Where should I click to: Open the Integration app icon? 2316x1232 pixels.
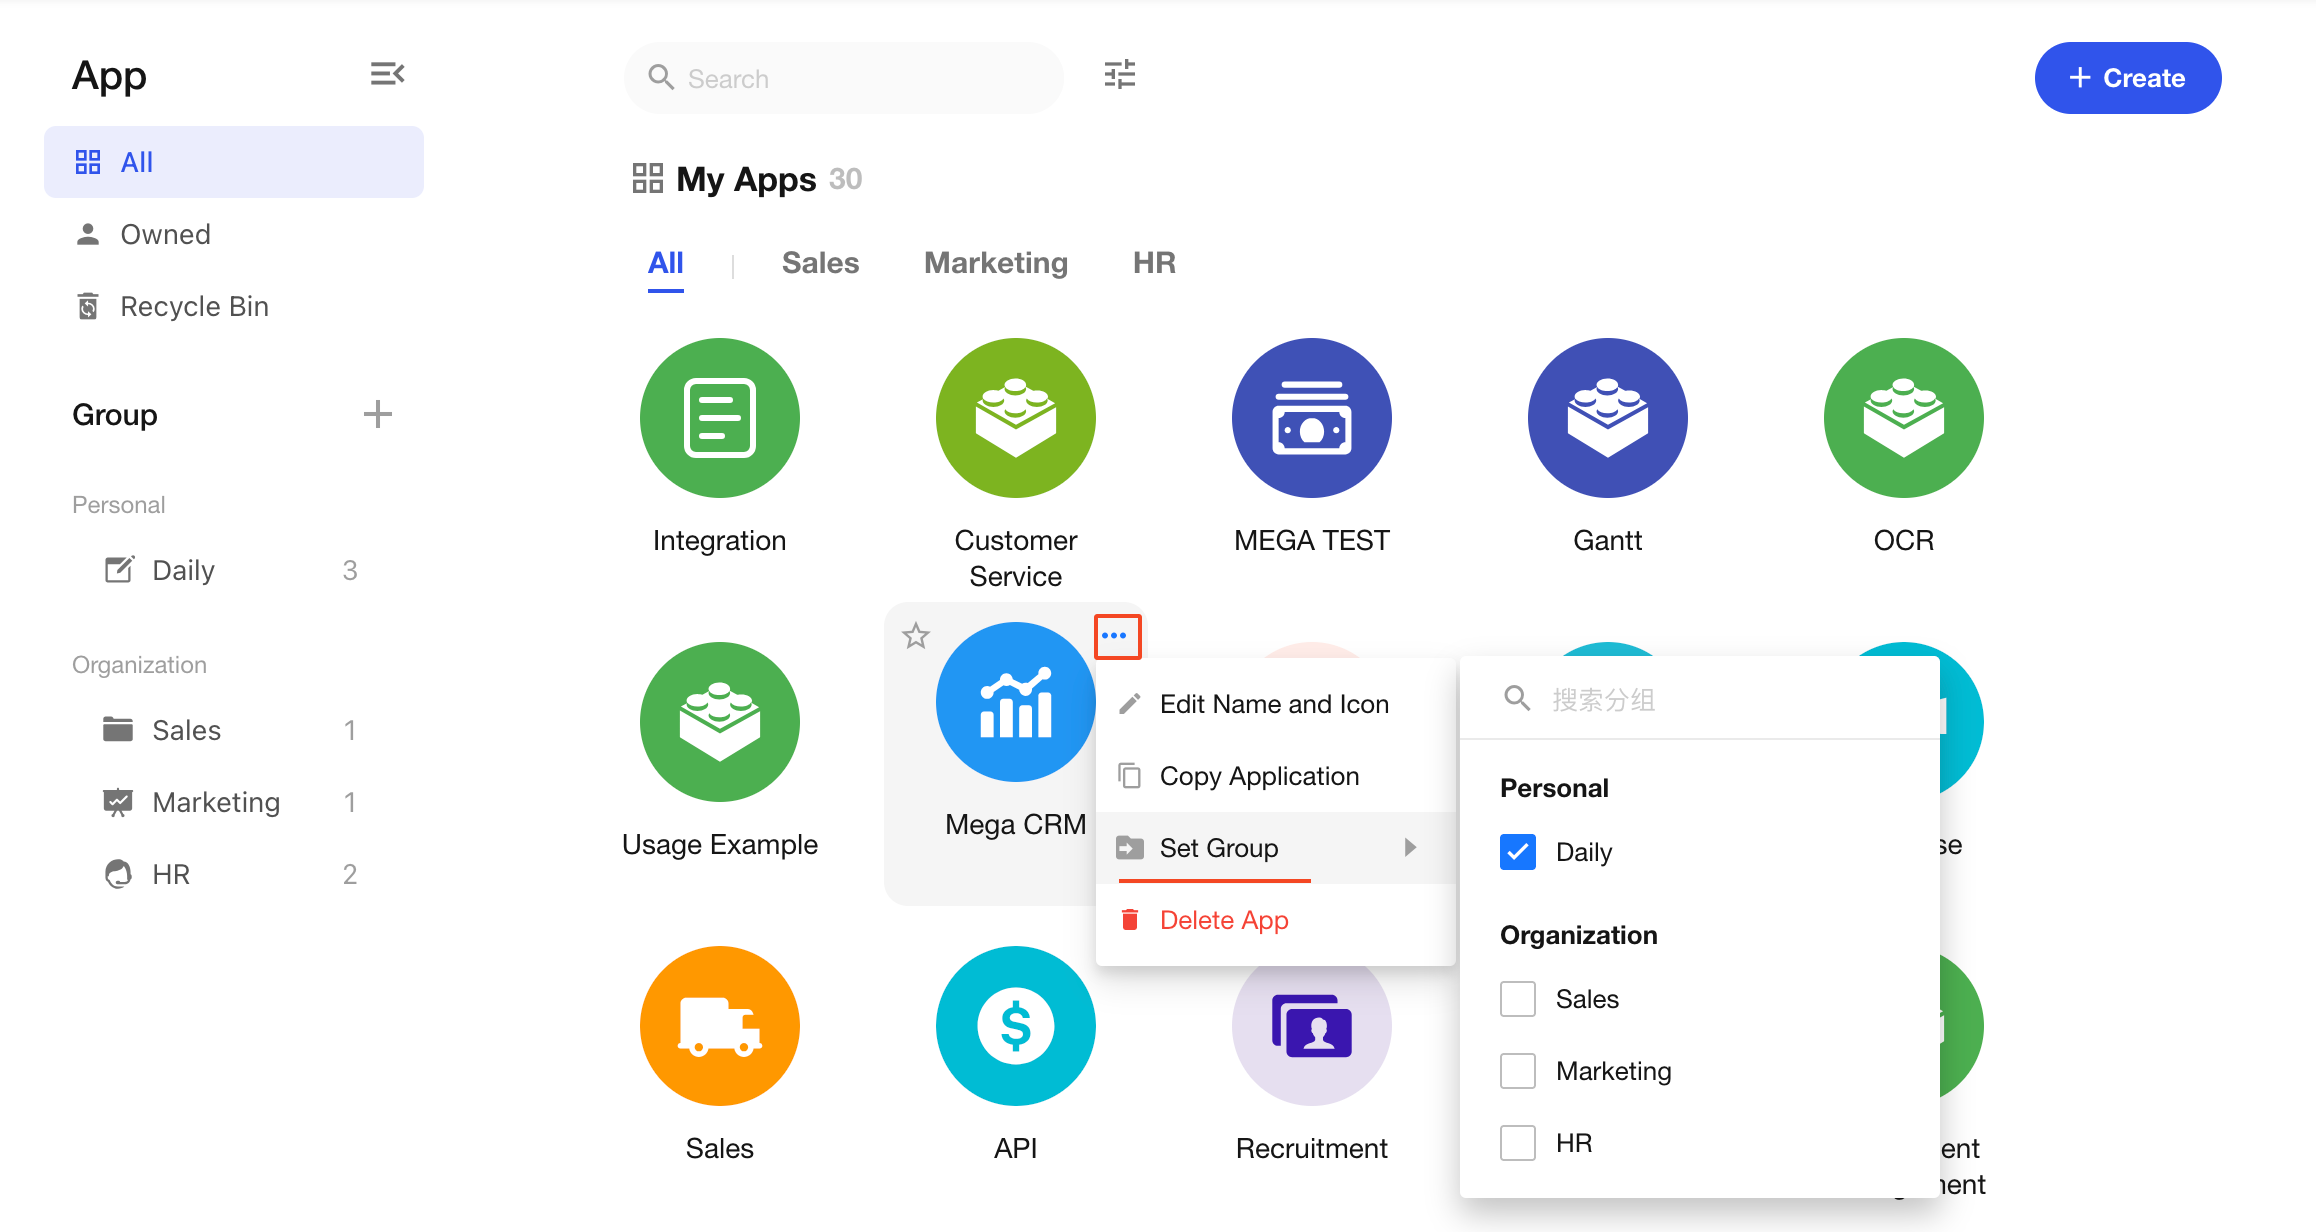719,418
